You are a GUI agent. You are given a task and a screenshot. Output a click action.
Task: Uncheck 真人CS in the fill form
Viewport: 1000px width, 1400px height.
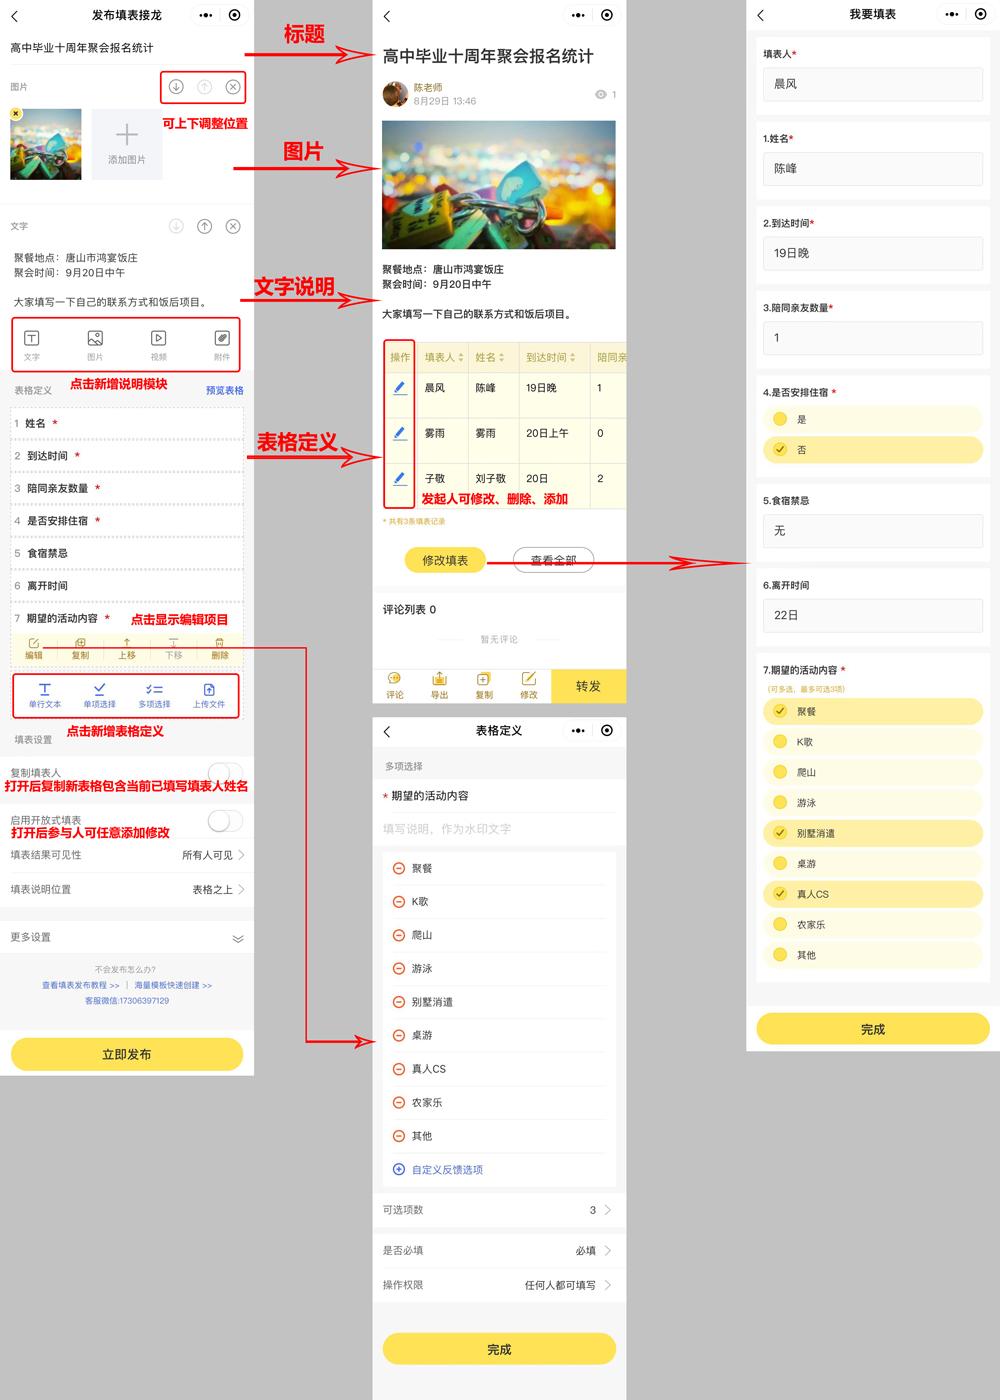coord(872,894)
